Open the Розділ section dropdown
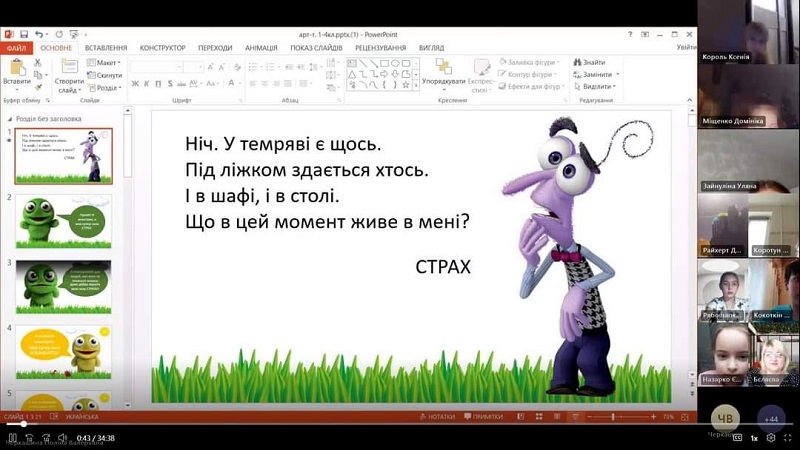 pos(104,88)
